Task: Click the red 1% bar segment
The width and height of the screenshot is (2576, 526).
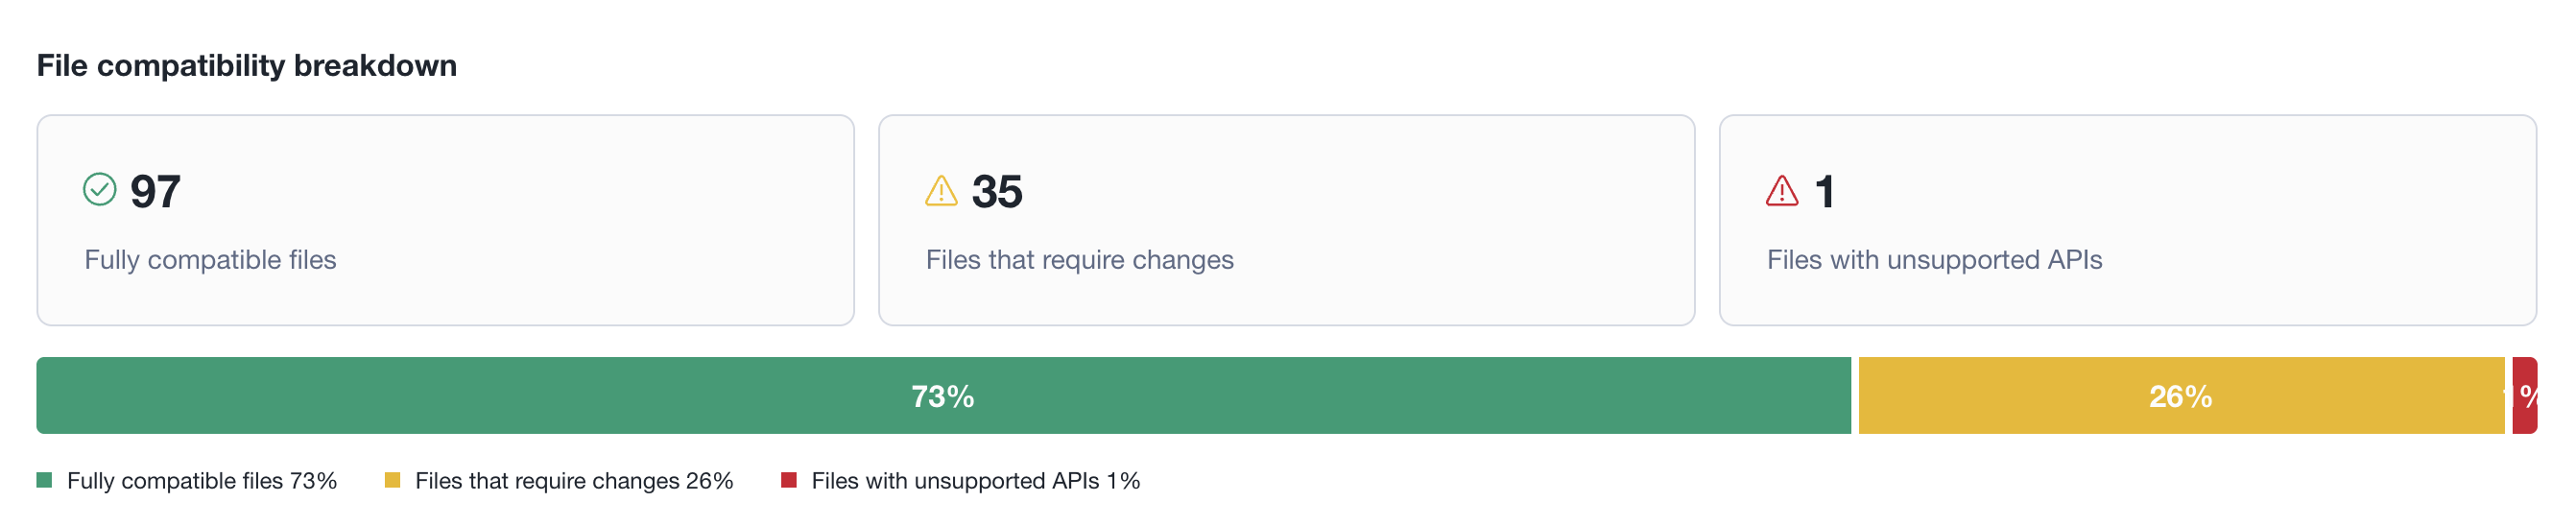Action: [x=2525, y=396]
